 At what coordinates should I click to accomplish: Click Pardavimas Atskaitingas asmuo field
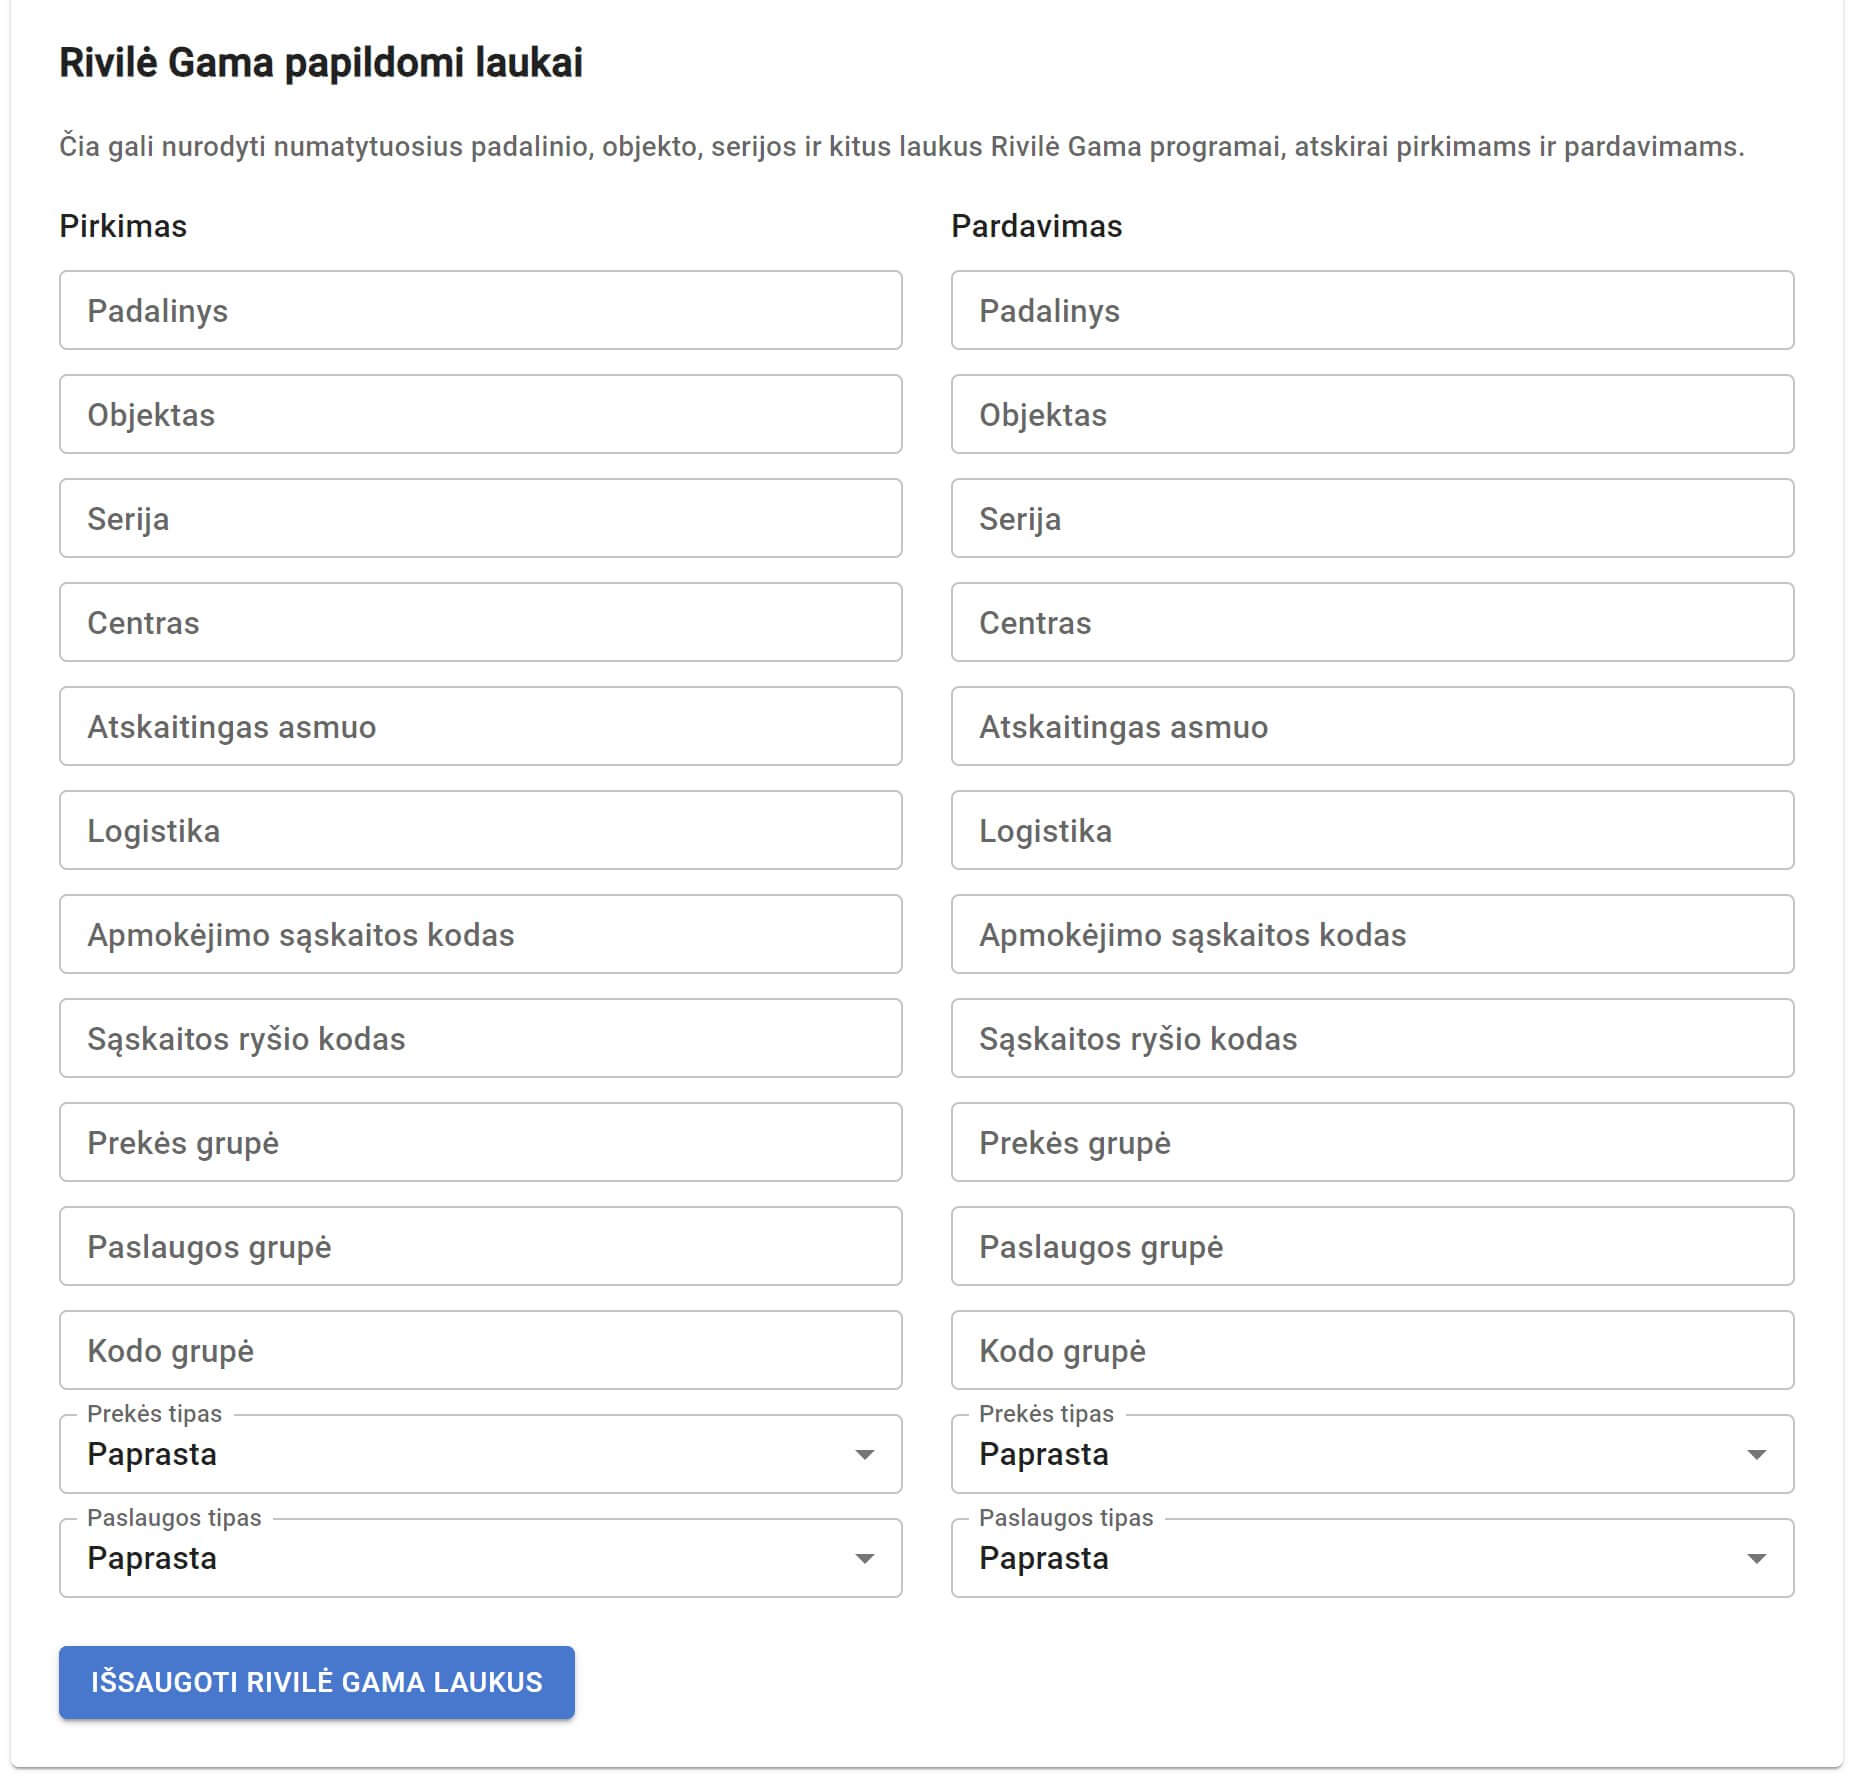1372,726
